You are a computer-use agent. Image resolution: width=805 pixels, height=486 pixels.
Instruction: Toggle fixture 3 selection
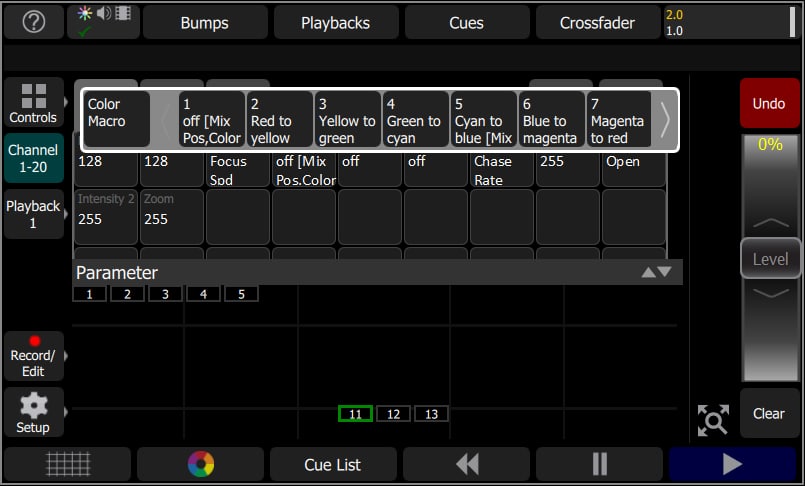[165, 294]
